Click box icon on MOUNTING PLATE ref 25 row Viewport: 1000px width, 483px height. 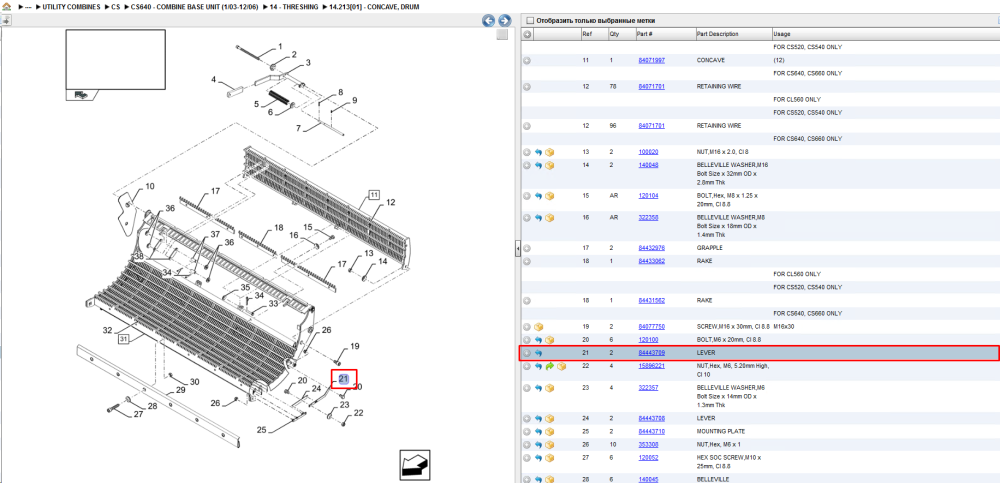pos(550,432)
